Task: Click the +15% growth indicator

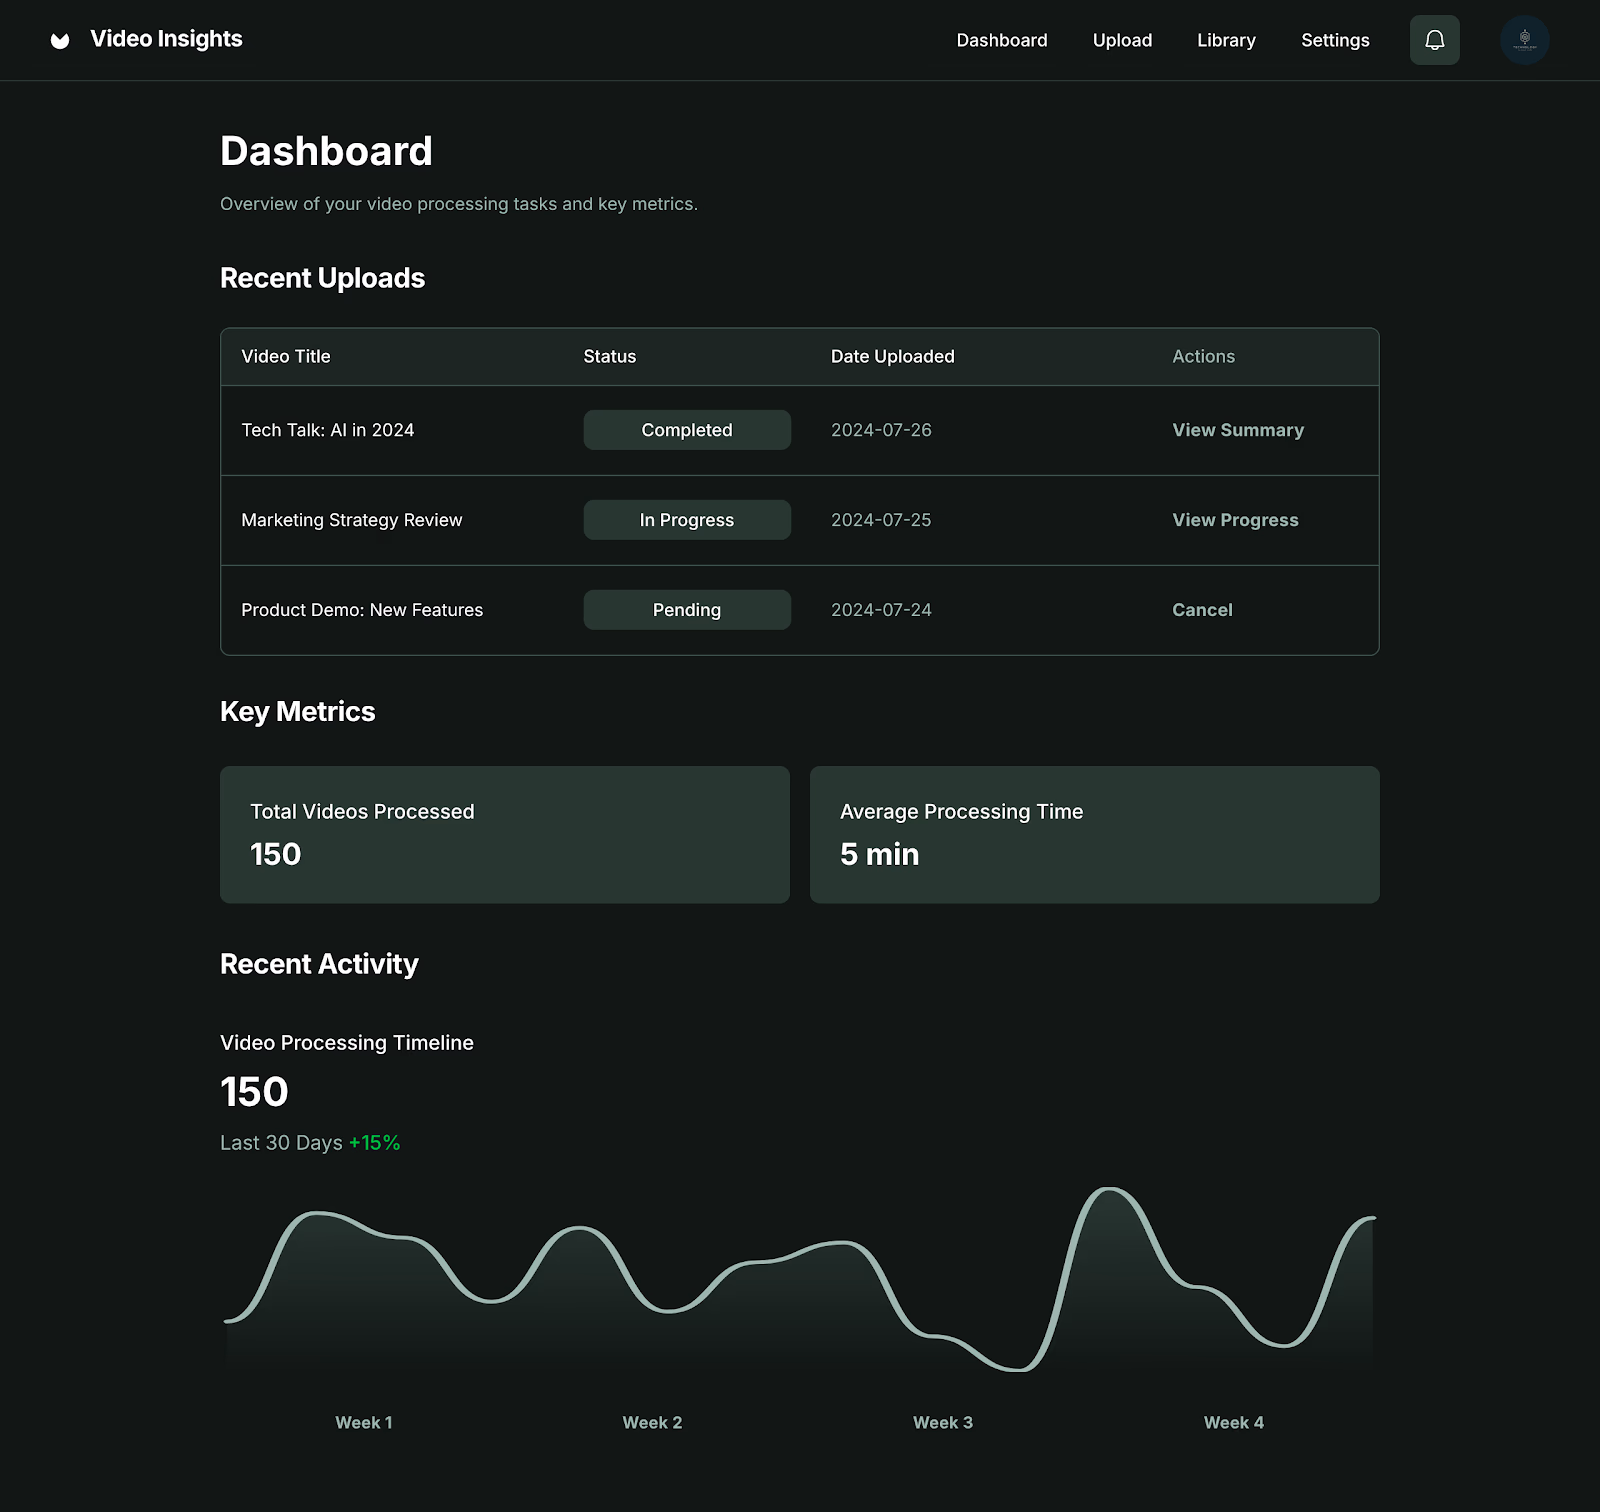Action: [x=373, y=1141]
